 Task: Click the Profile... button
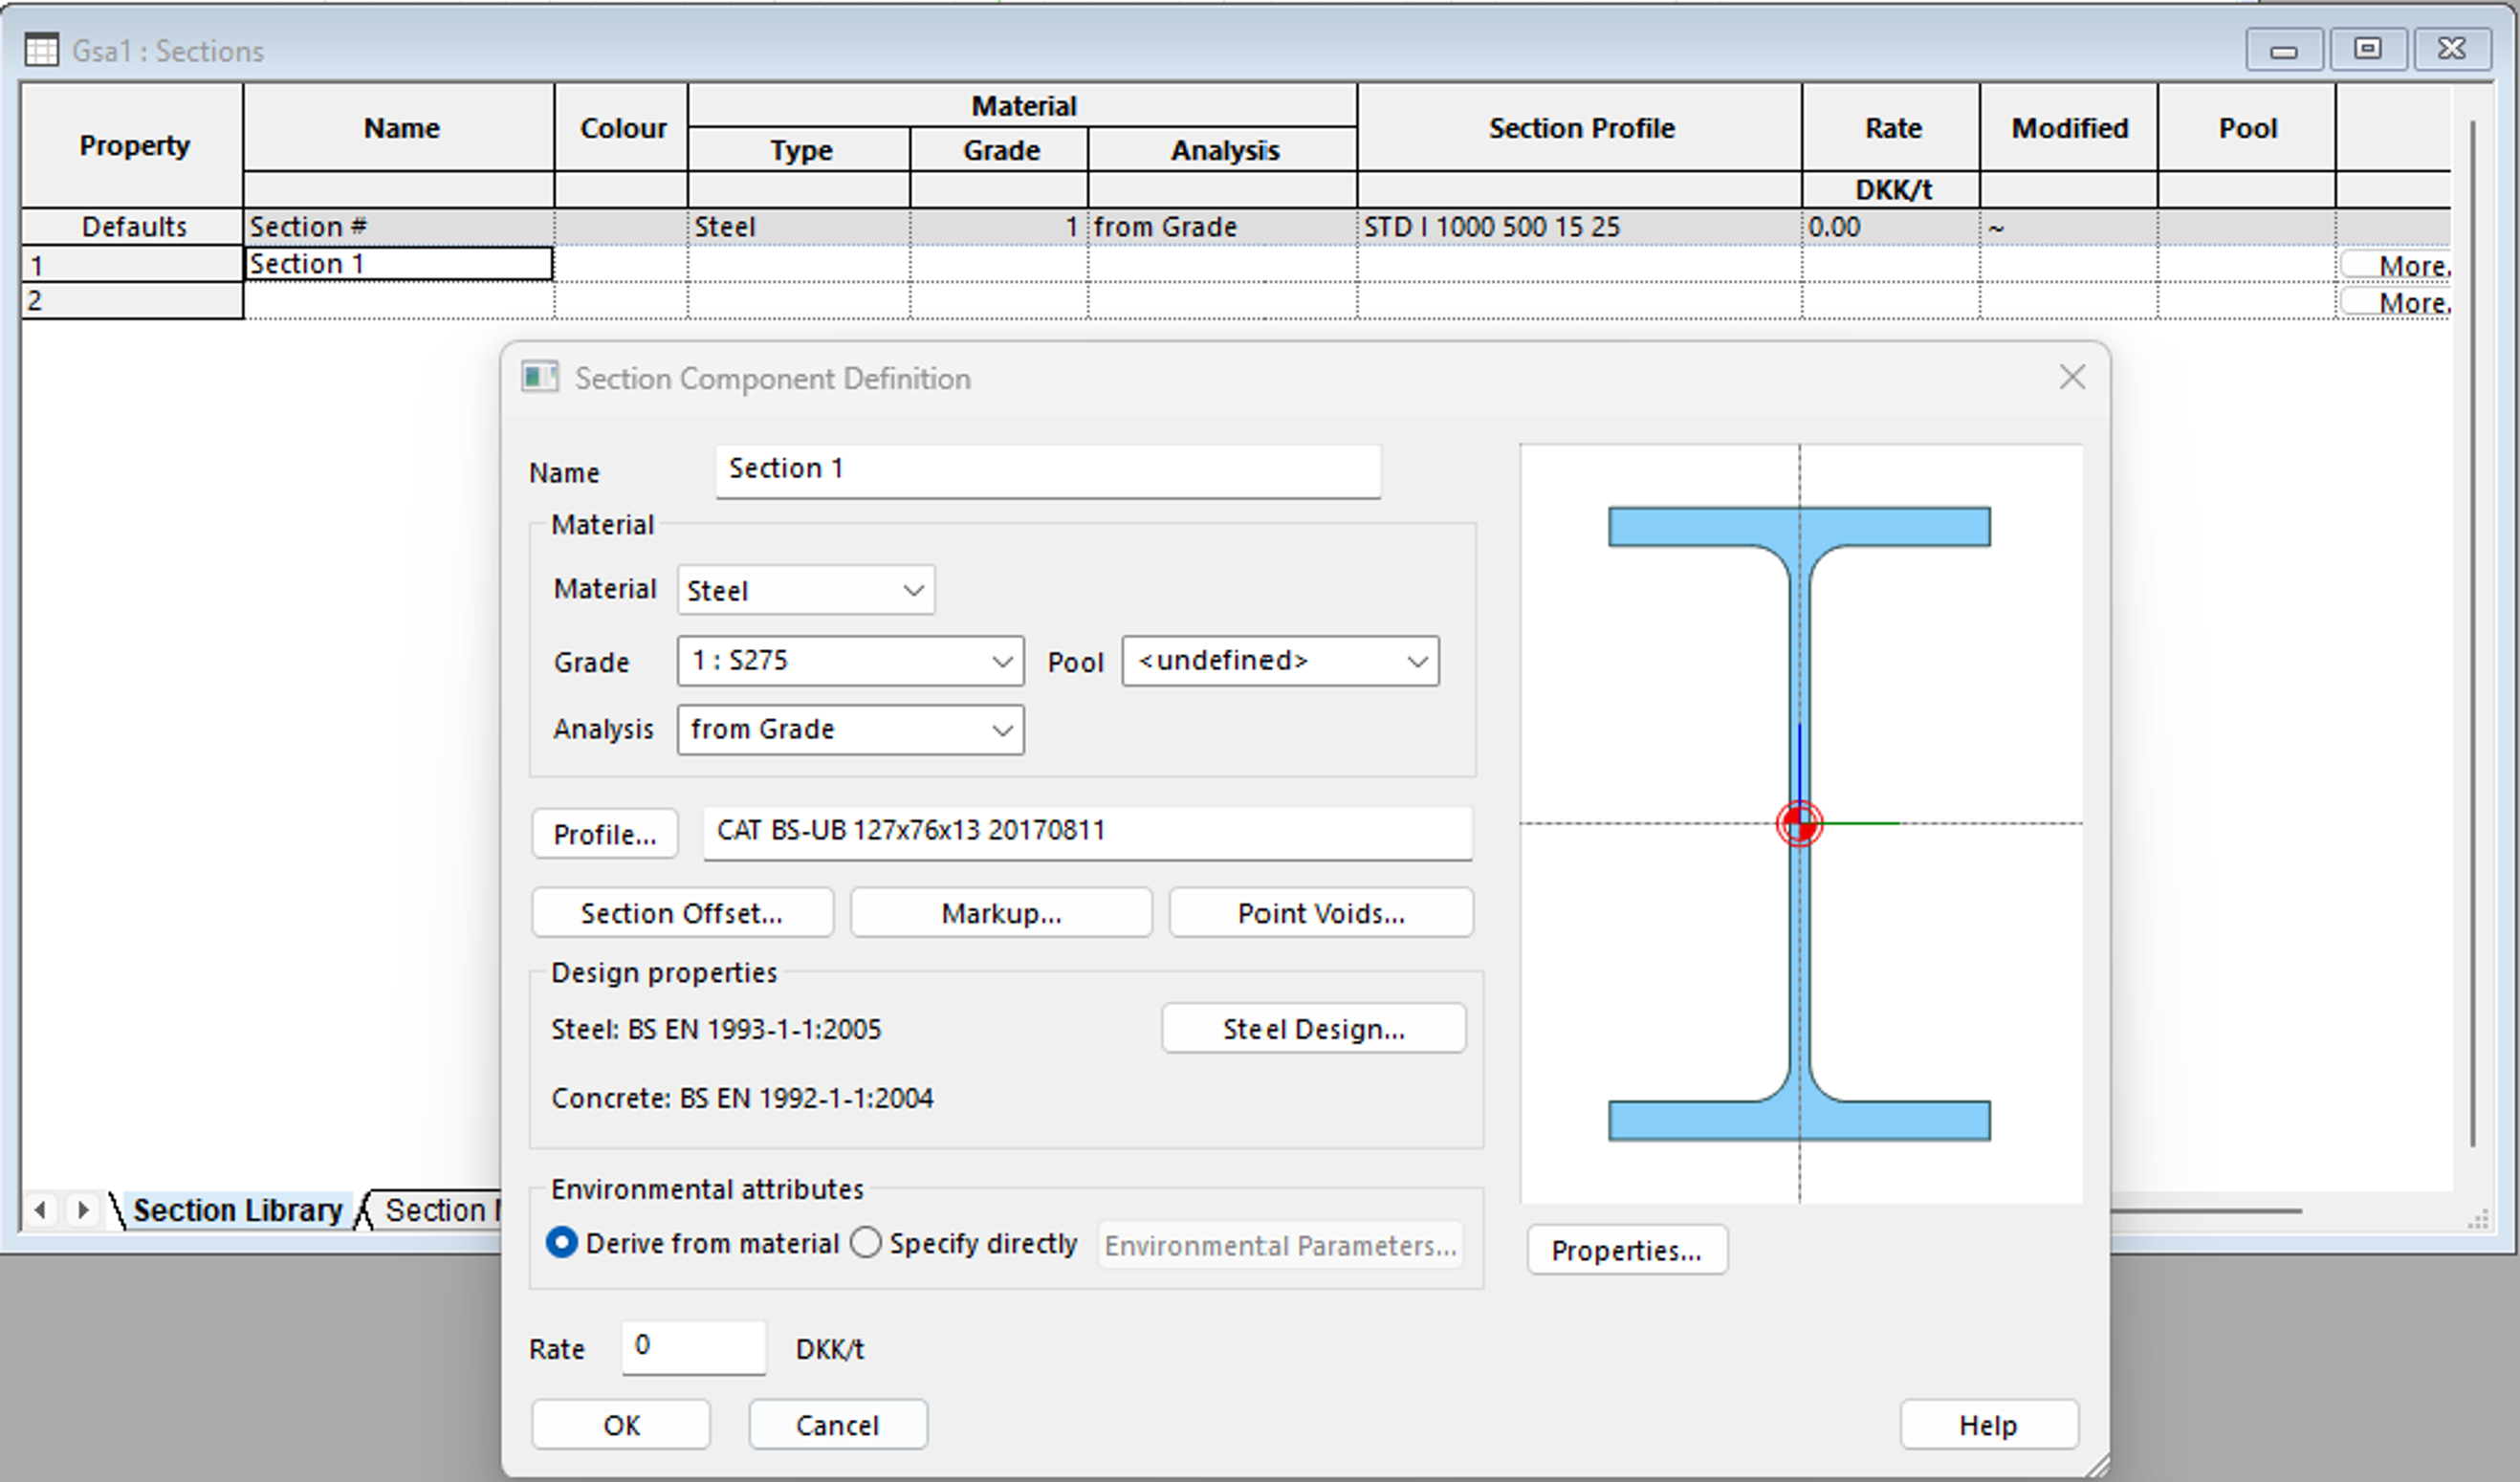pyautogui.click(x=604, y=834)
